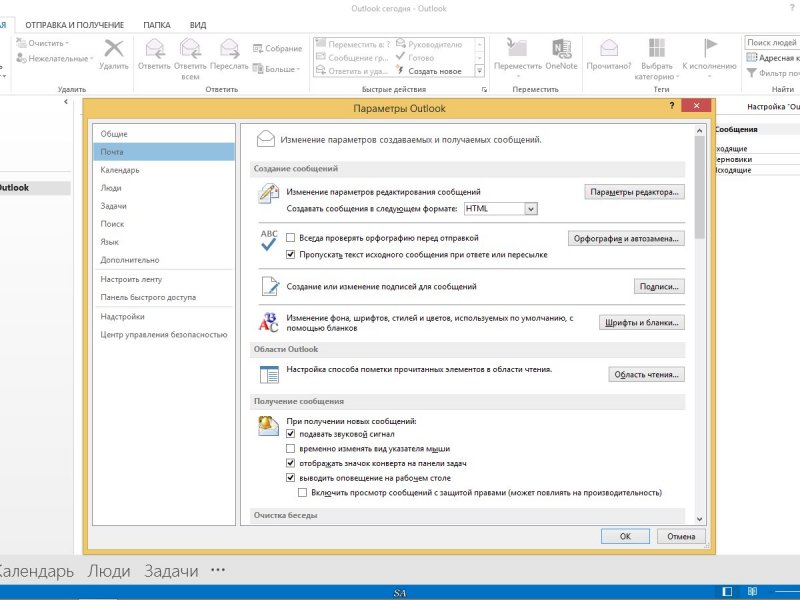Click the Read/Unread (Прочитано?) envelope icon

point(609,48)
